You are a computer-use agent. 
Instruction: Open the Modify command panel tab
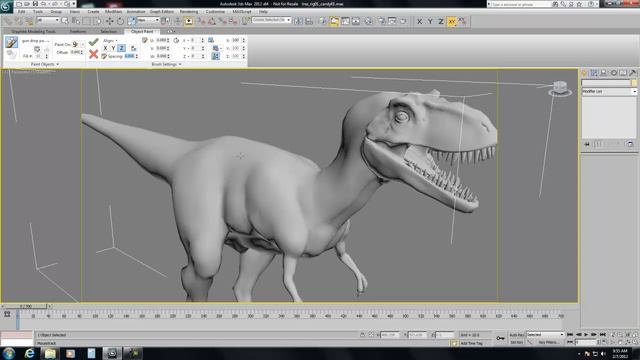tap(594, 73)
